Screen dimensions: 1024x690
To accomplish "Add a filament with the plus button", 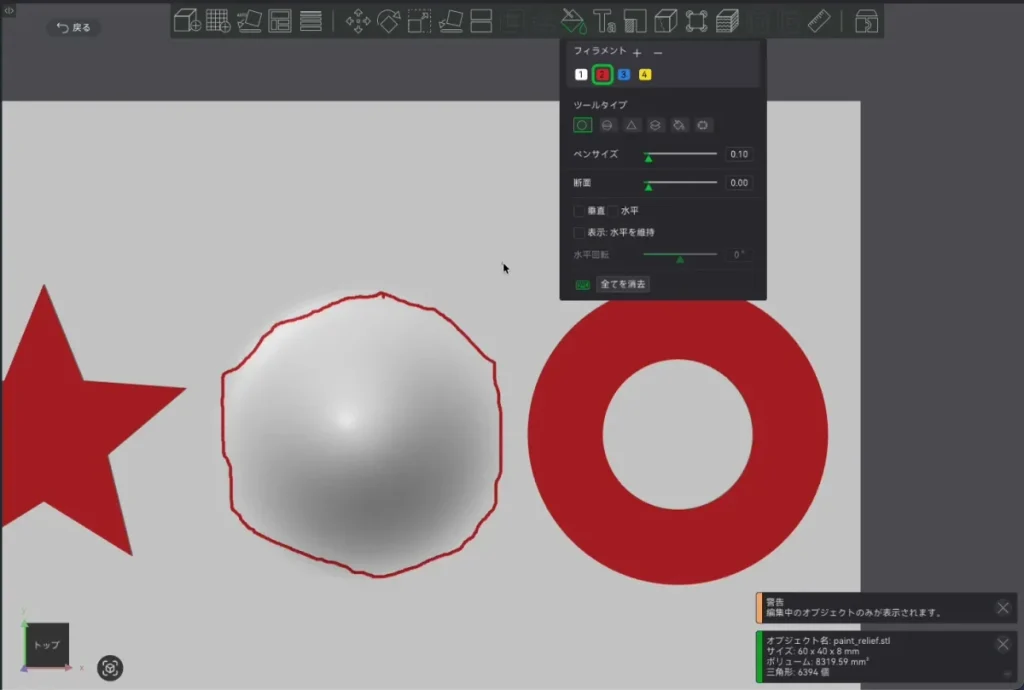I will click(637, 53).
